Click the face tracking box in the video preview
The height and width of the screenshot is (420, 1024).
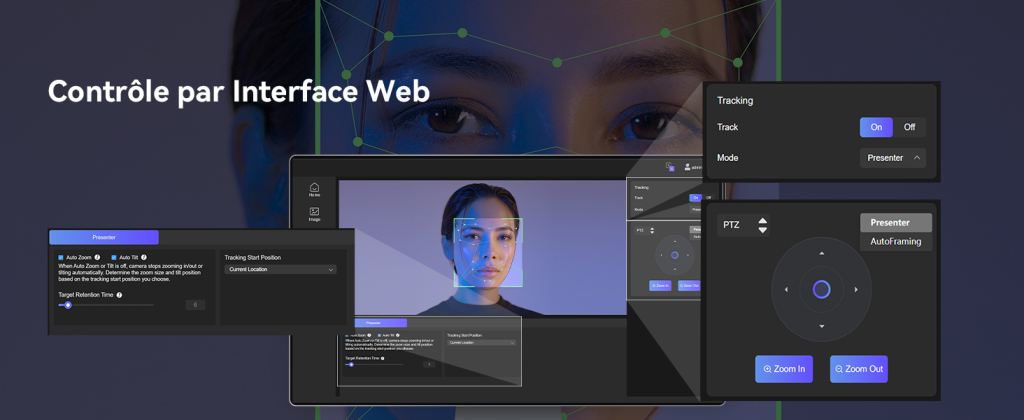pyautogui.click(x=488, y=253)
